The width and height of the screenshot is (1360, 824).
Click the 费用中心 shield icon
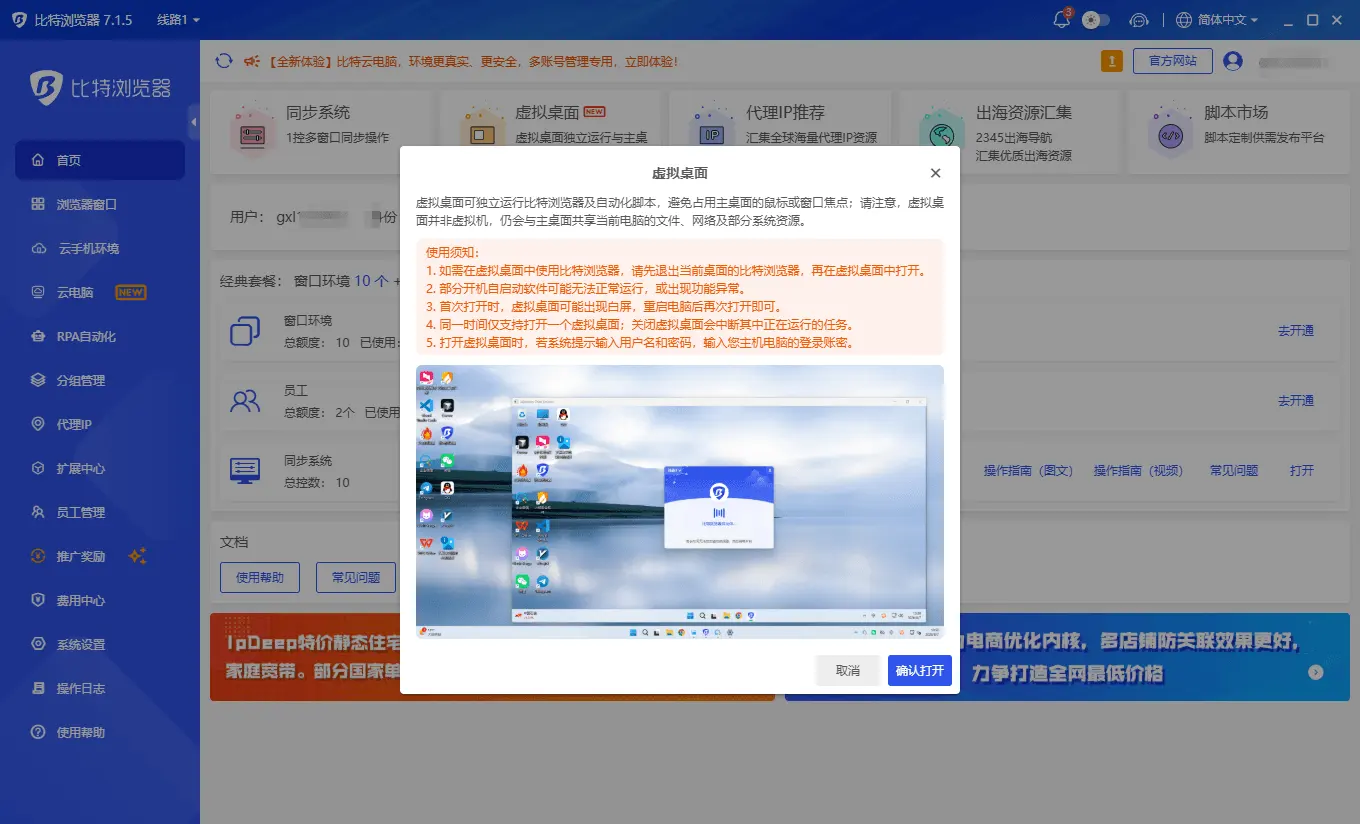[38, 600]
